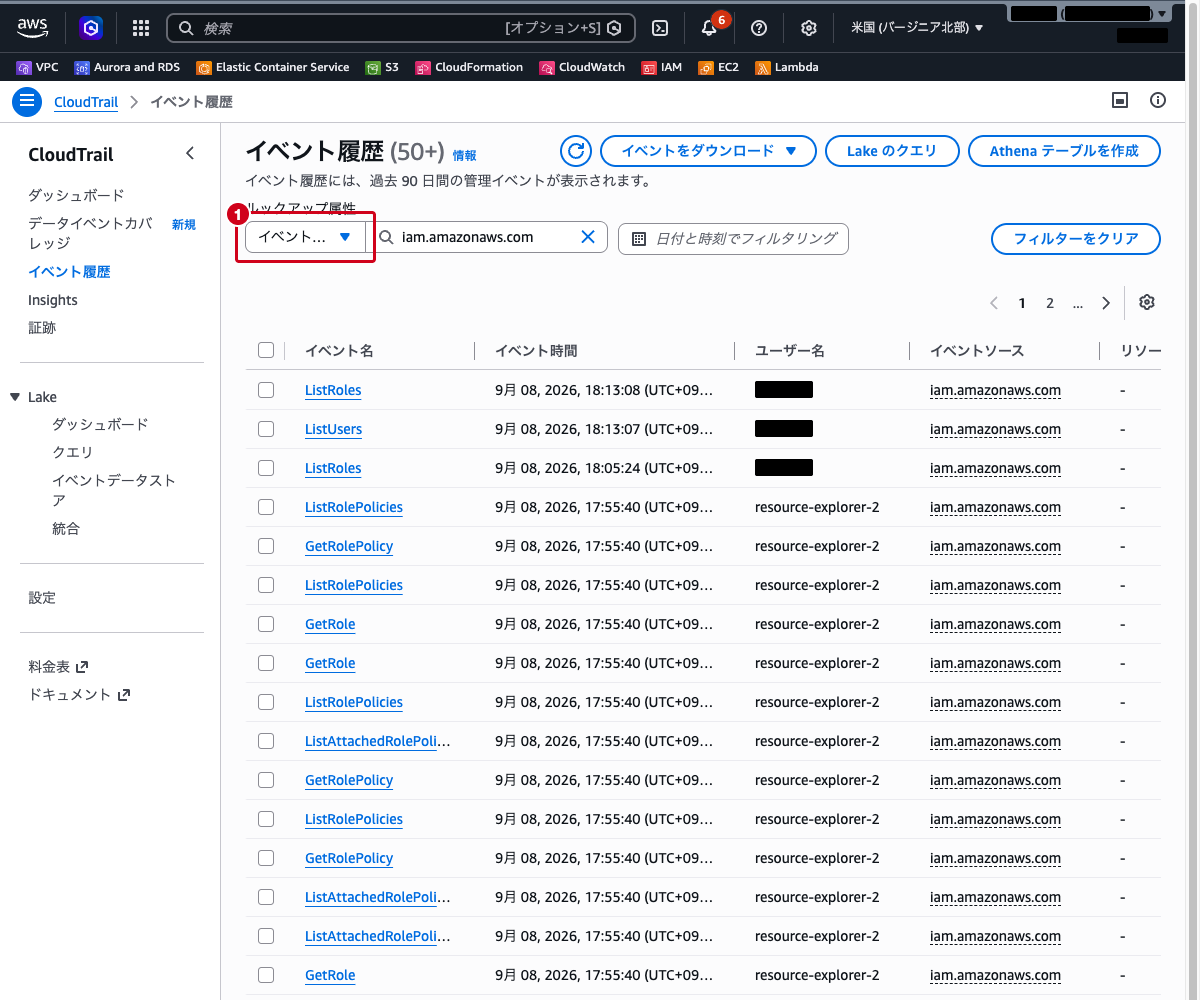Open CloudFormation bookmark
1200x1000 pixels.
[x=469, y=67]
